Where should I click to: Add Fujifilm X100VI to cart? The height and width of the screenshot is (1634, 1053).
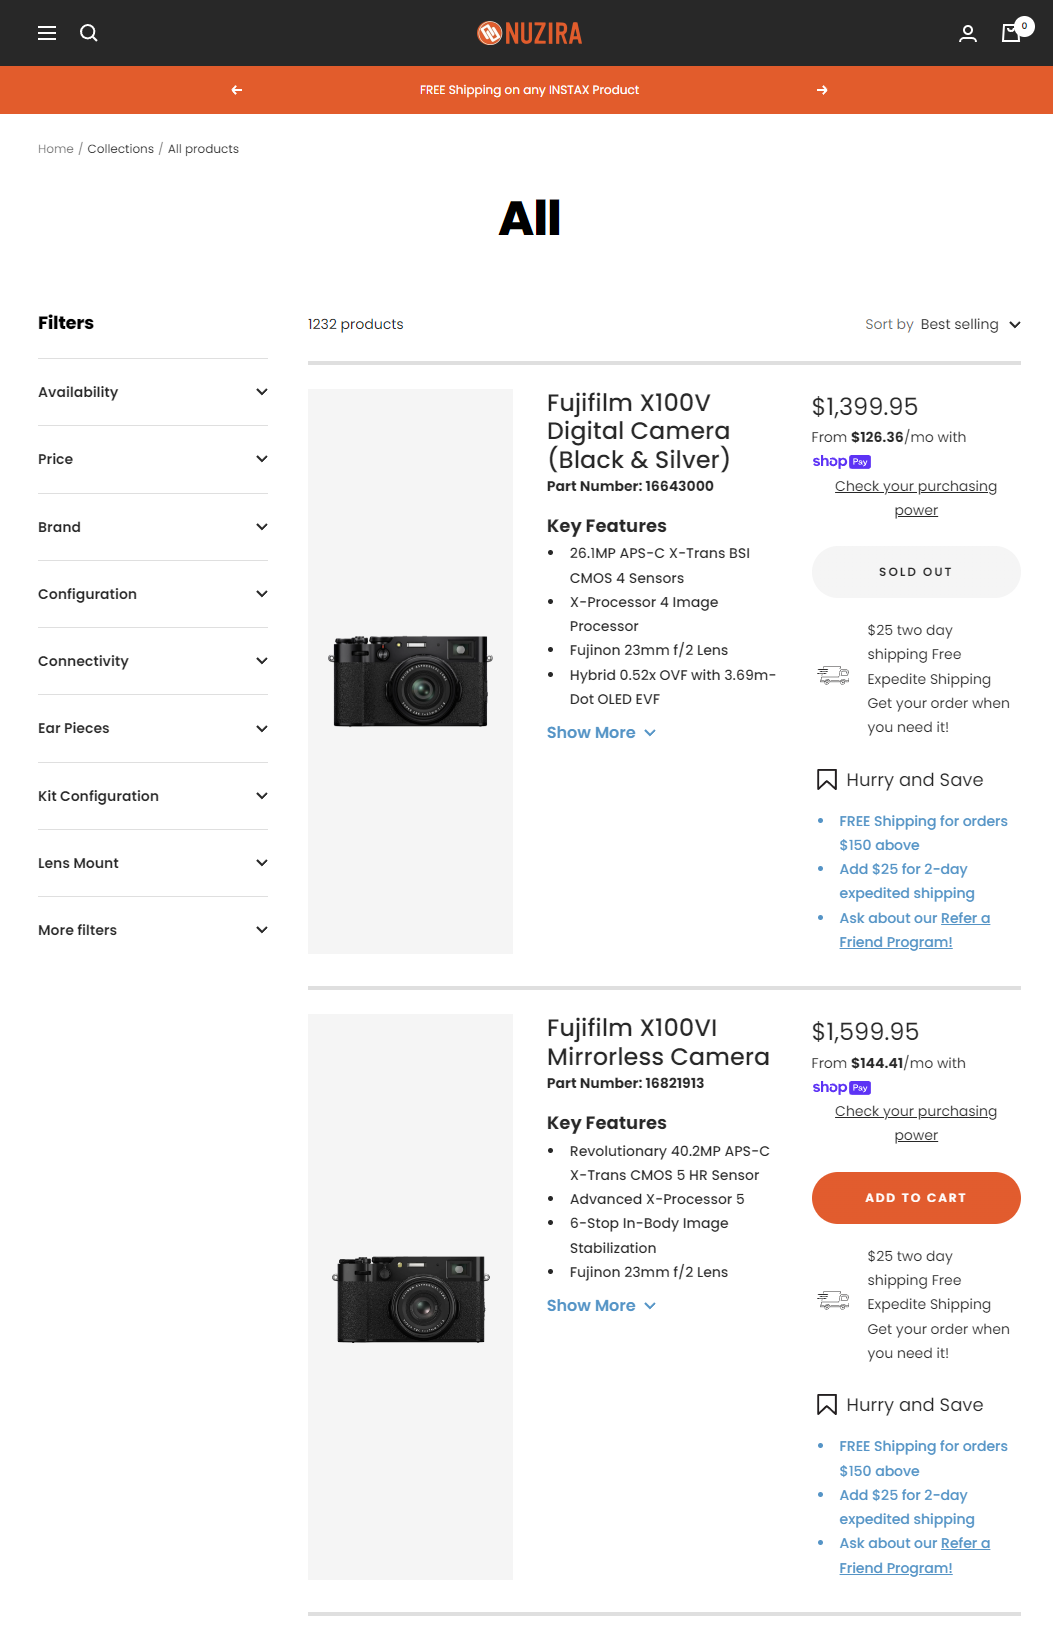[x=916, y=1198]
